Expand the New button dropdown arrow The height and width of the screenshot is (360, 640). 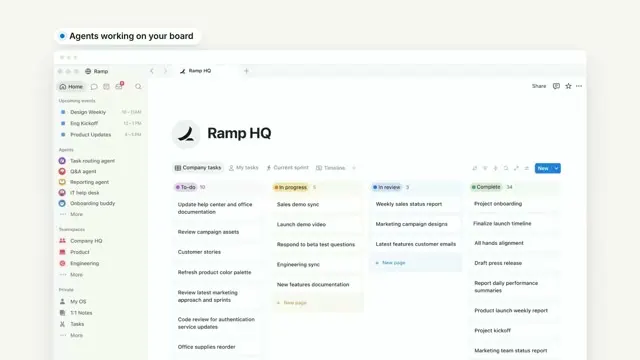coord(556,168)
